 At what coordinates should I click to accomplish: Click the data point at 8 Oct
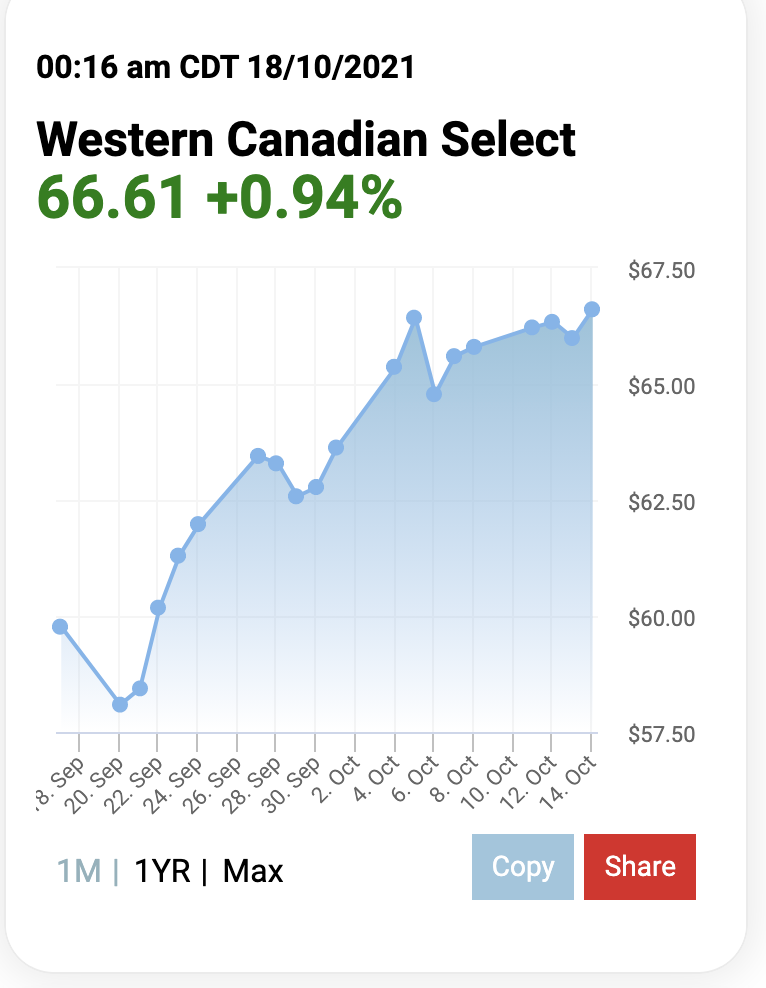474,347
